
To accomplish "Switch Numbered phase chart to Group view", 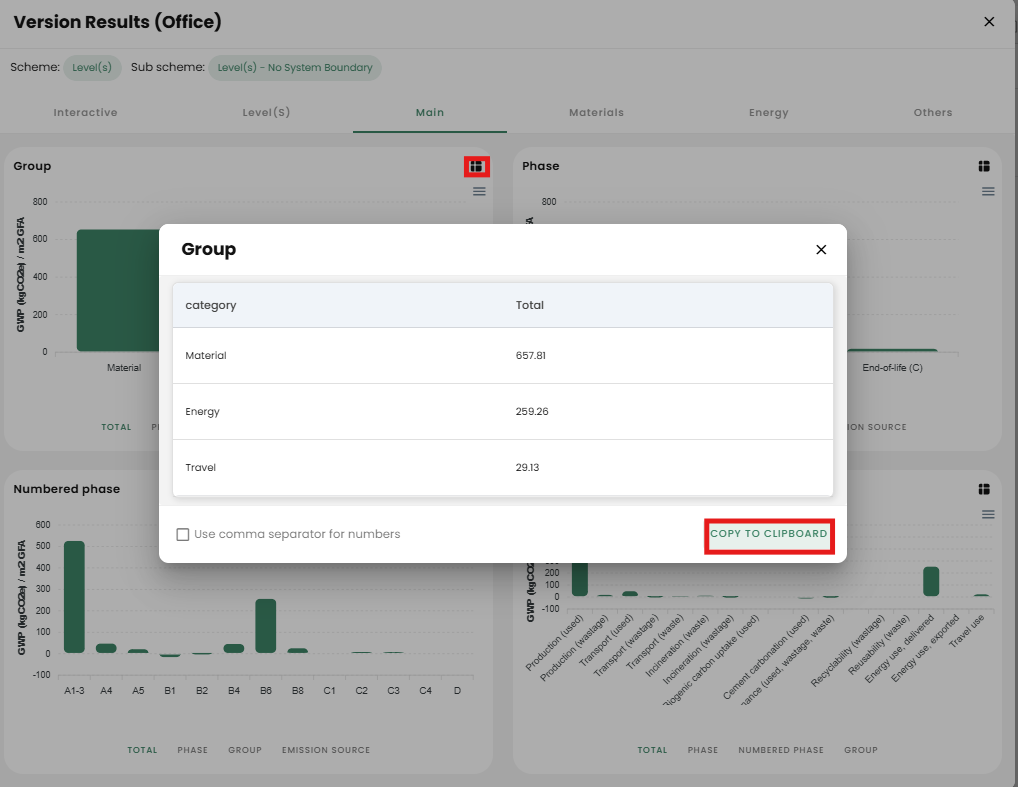I will click(x=244, y=750).
